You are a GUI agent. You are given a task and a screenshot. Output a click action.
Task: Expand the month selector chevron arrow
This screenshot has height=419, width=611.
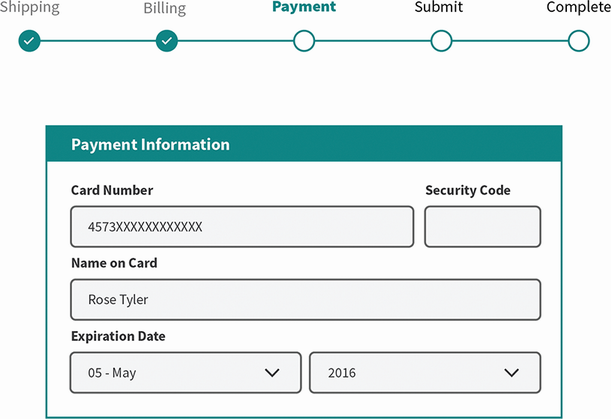pyautogui.click(x=272, y=372)
